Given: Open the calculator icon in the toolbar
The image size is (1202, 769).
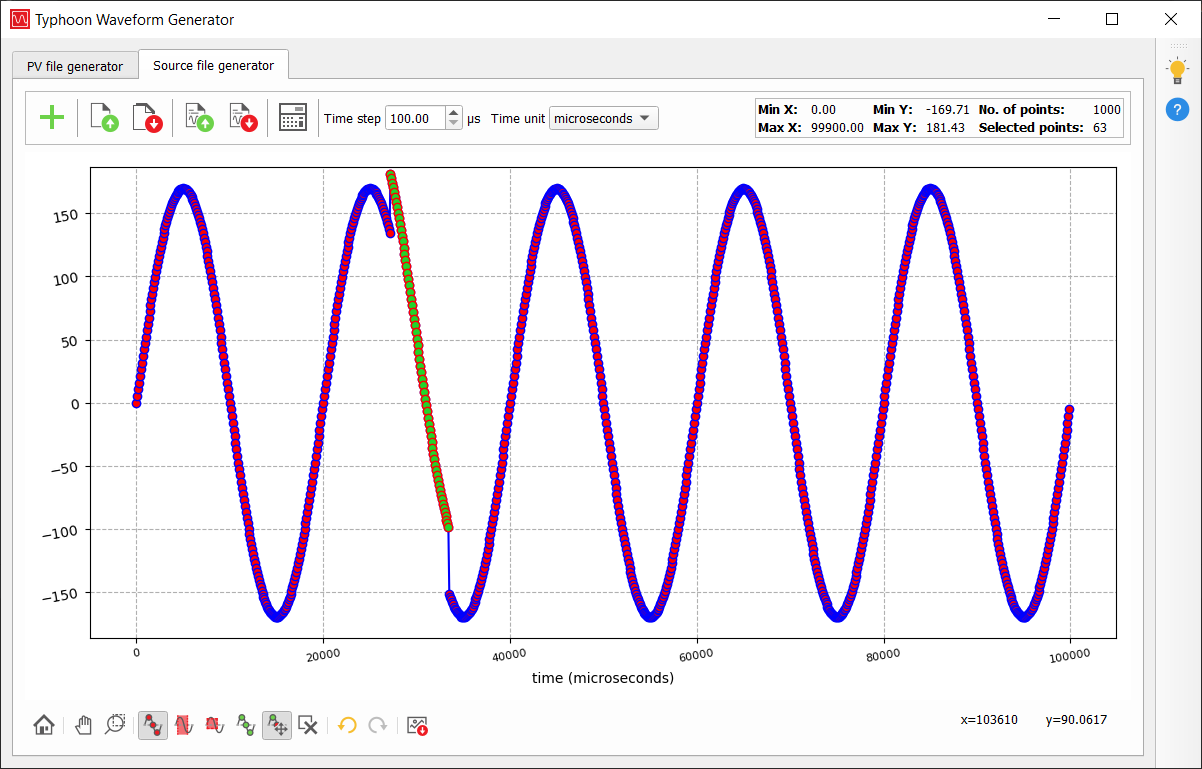Looking at the screenshot, I should [x=293, y=118].
